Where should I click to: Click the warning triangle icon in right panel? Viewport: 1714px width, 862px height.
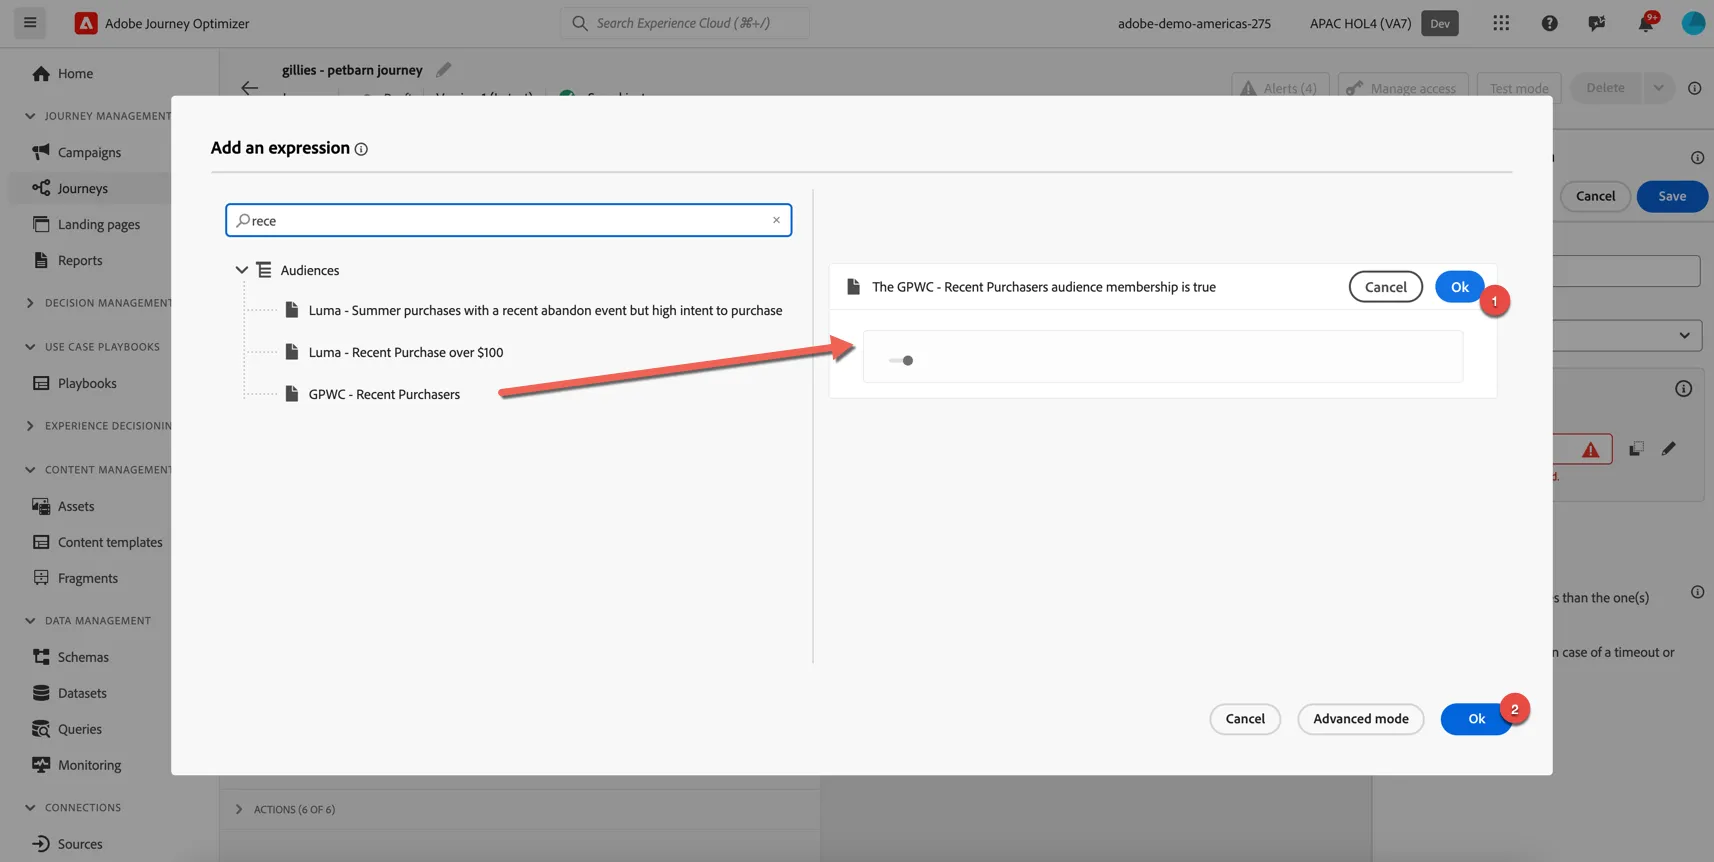pyautogui.click(x=1590, y=450)
